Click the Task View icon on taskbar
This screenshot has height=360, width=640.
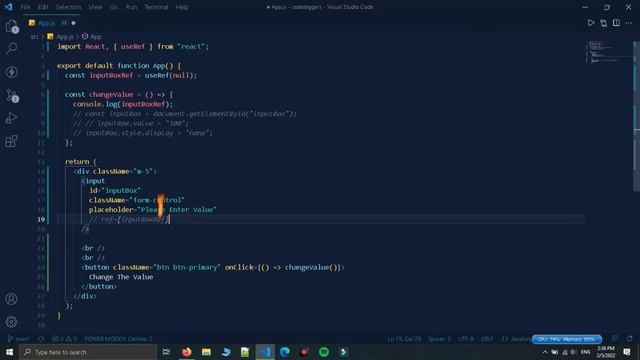pyautogui.click(x=166, y=352)
